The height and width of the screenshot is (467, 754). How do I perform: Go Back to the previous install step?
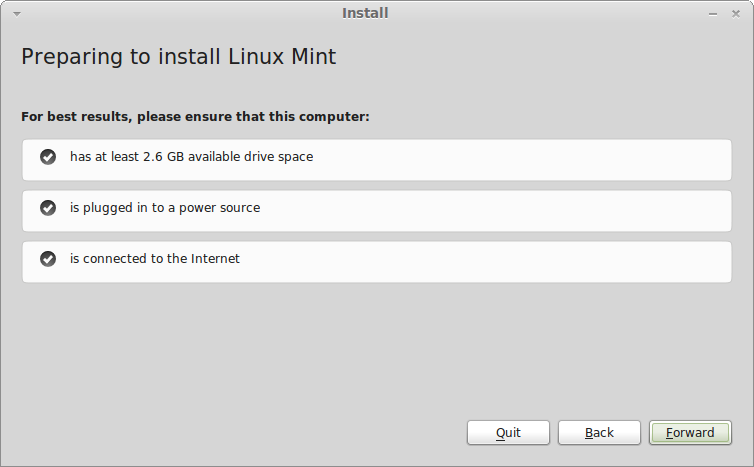click(599, 432)
